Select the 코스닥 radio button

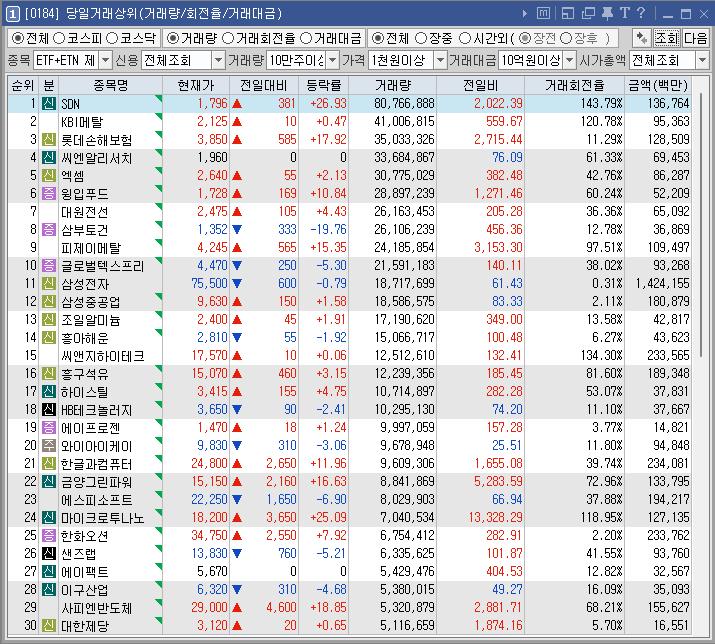click(x=112, y=38)
